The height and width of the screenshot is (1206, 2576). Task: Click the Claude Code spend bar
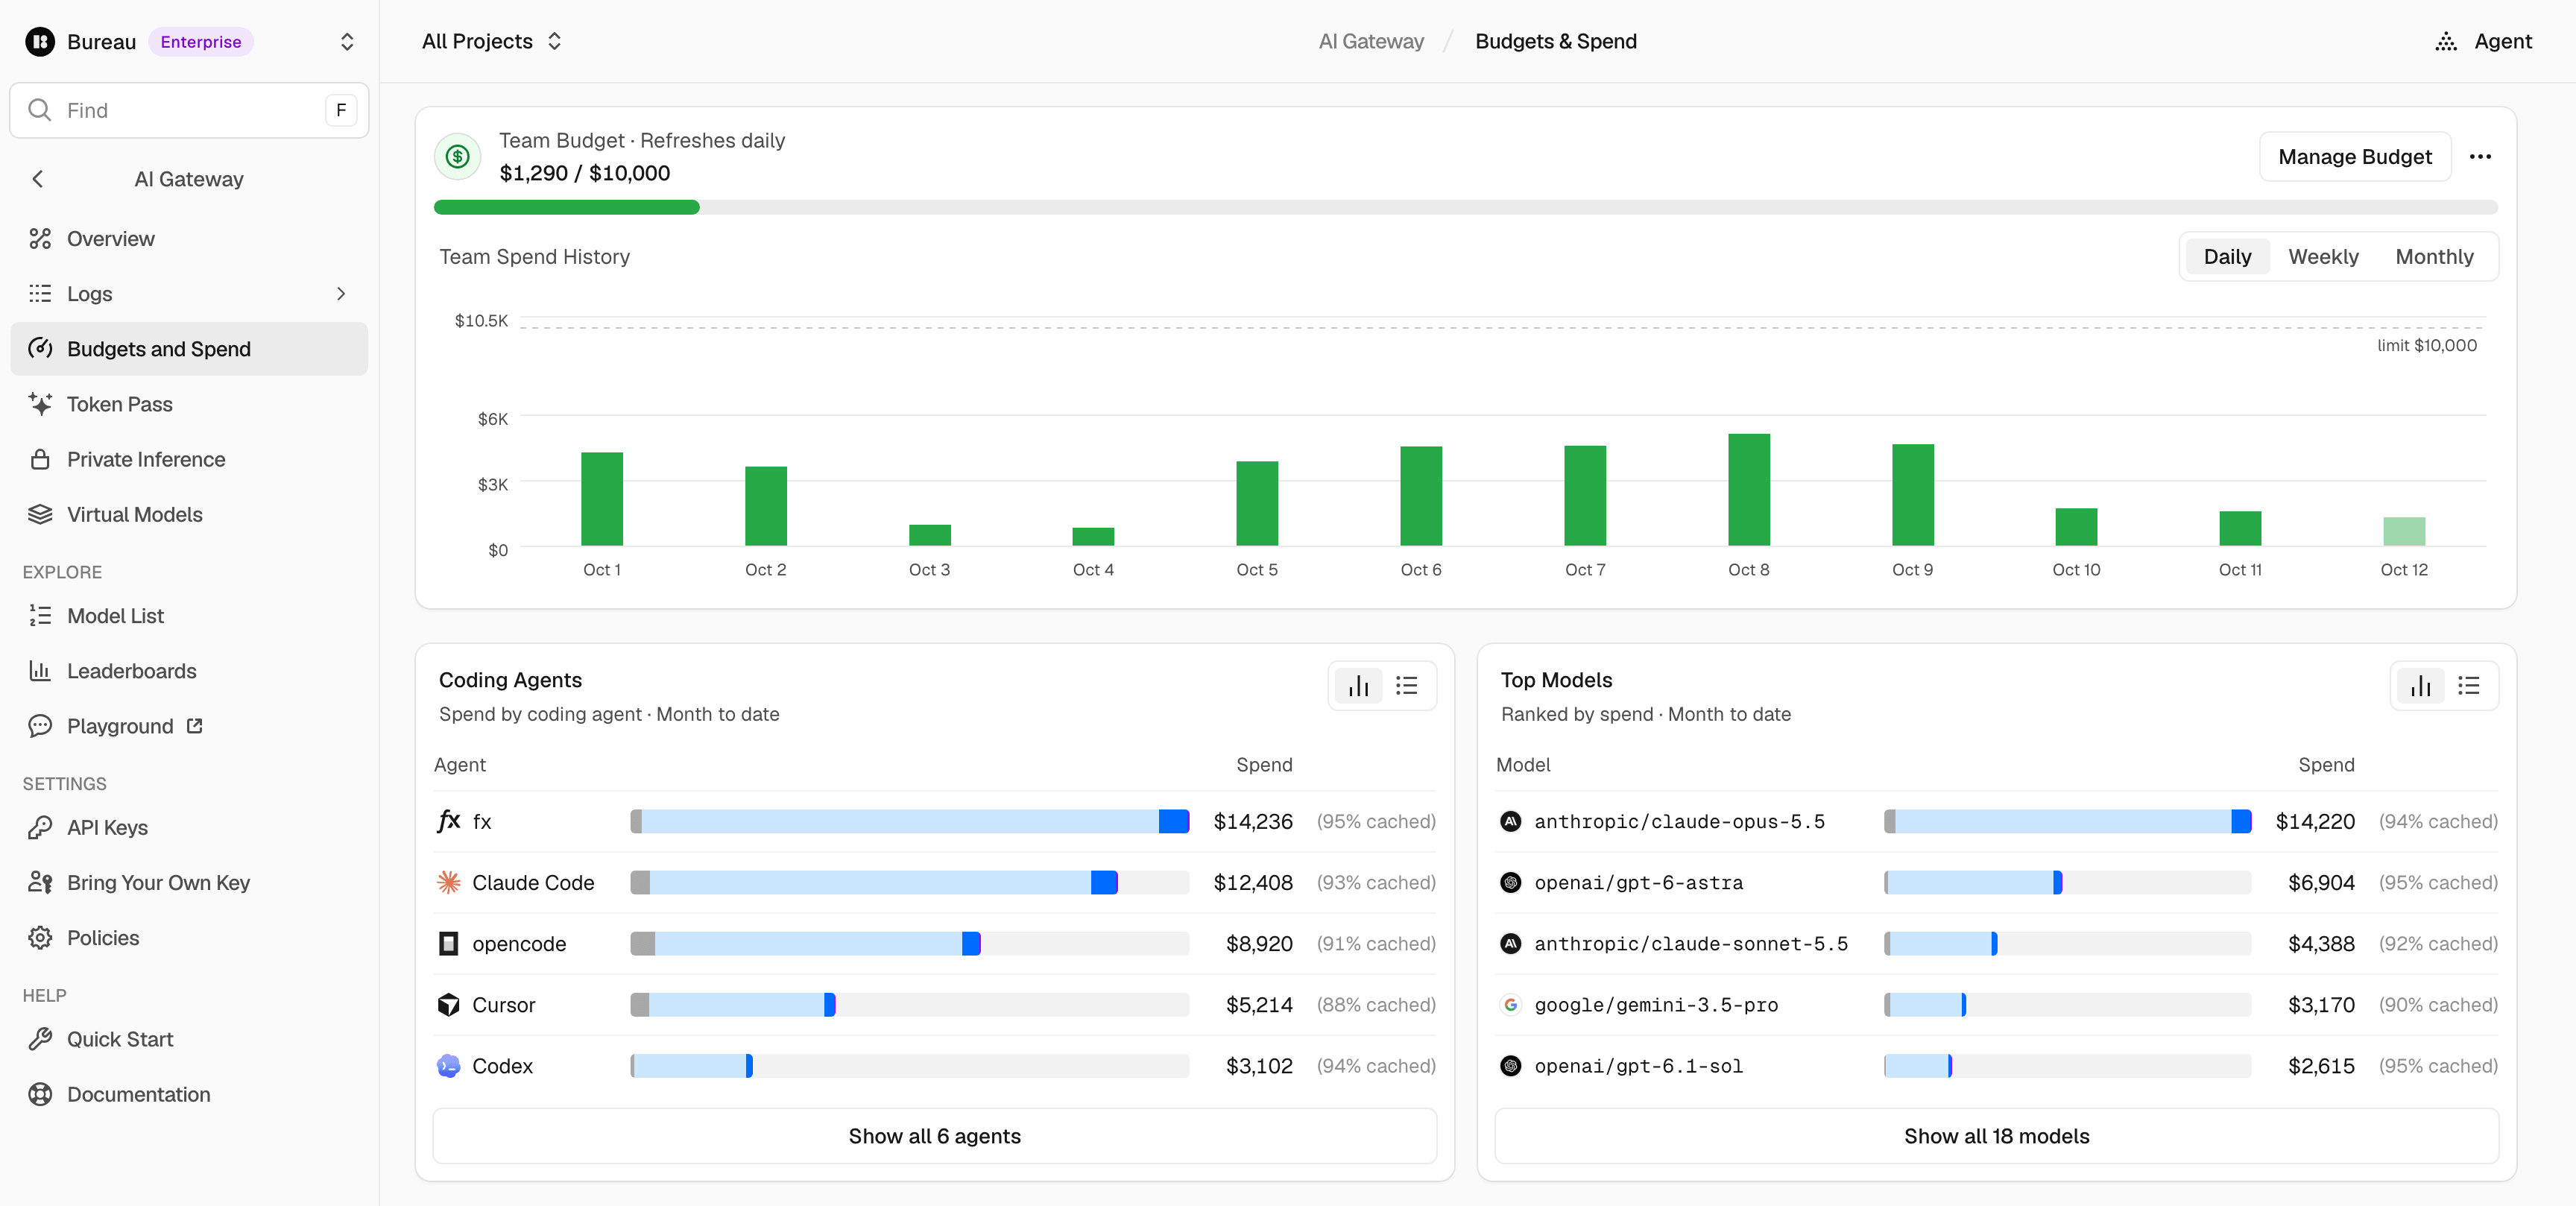[x=909, y=883]
